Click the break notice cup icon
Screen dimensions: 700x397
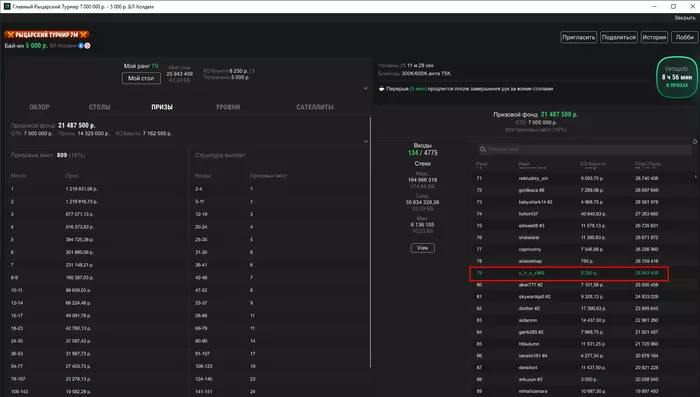(x=382, y=88)
